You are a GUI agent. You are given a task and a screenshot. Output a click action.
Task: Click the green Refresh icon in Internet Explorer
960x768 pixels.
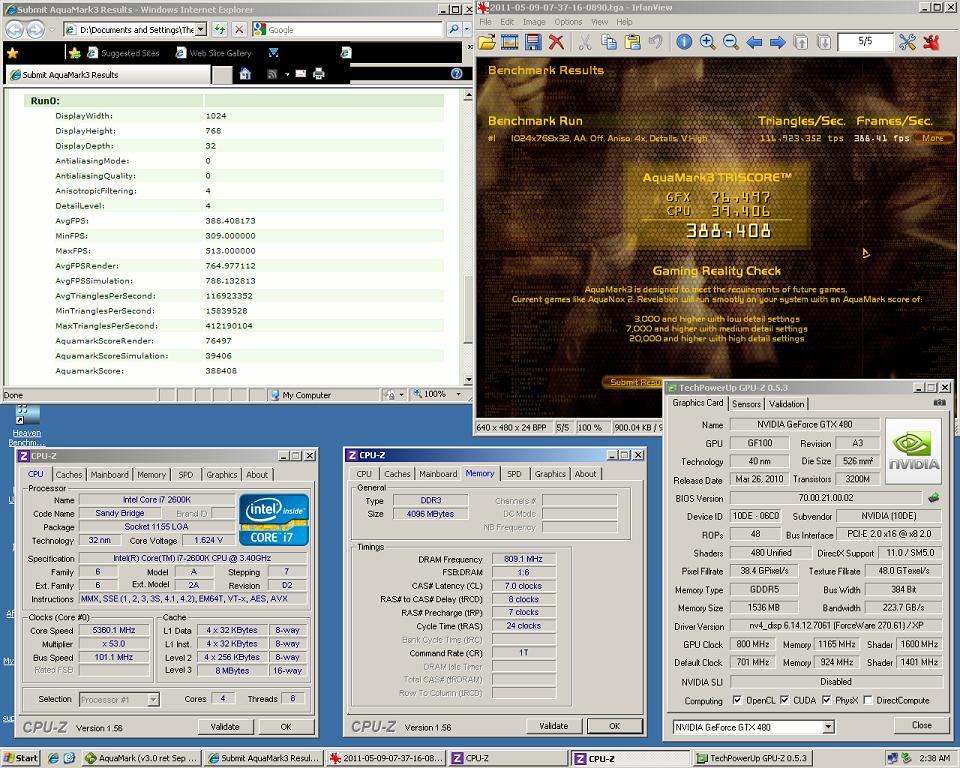click(x=220, y=29)
